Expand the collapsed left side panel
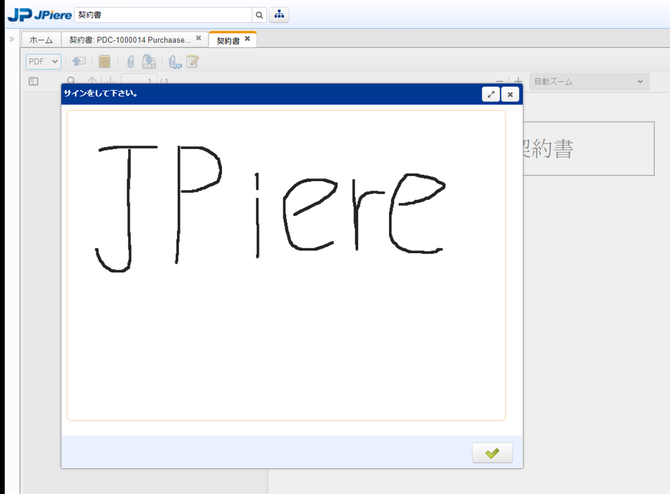 point(12,39)
